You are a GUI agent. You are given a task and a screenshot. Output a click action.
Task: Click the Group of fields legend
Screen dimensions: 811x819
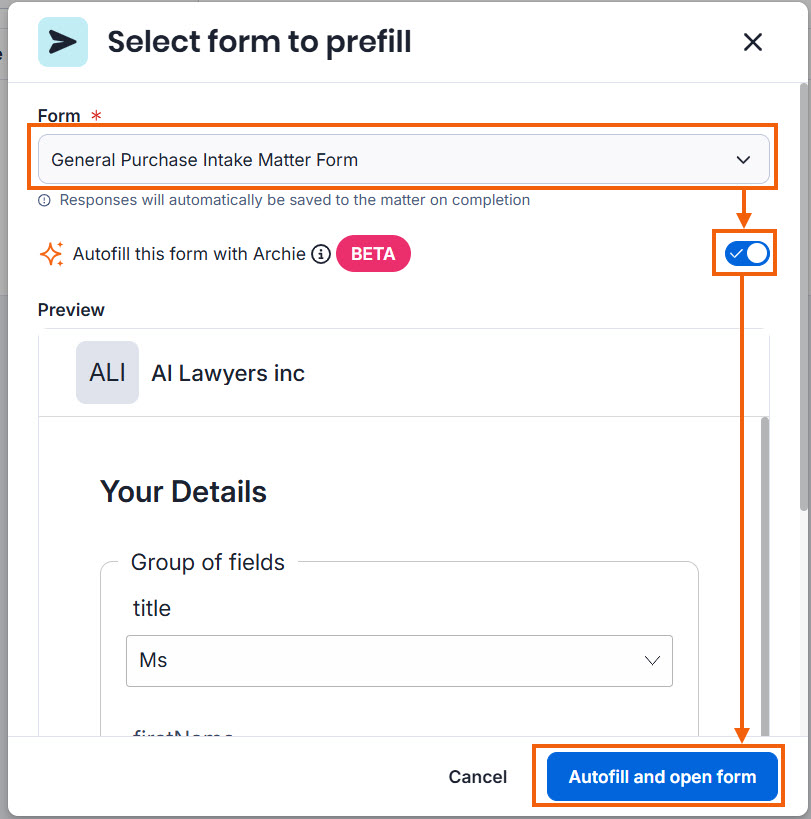tap(208, 563)
